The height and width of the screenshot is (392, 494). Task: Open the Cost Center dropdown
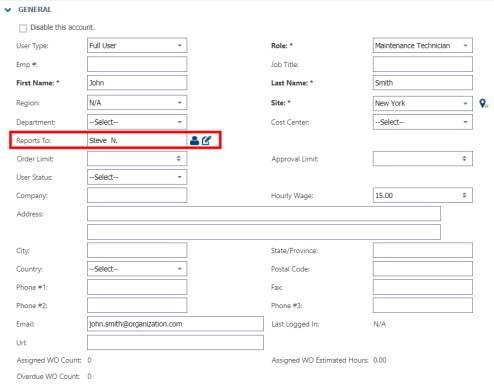[423, 122]
